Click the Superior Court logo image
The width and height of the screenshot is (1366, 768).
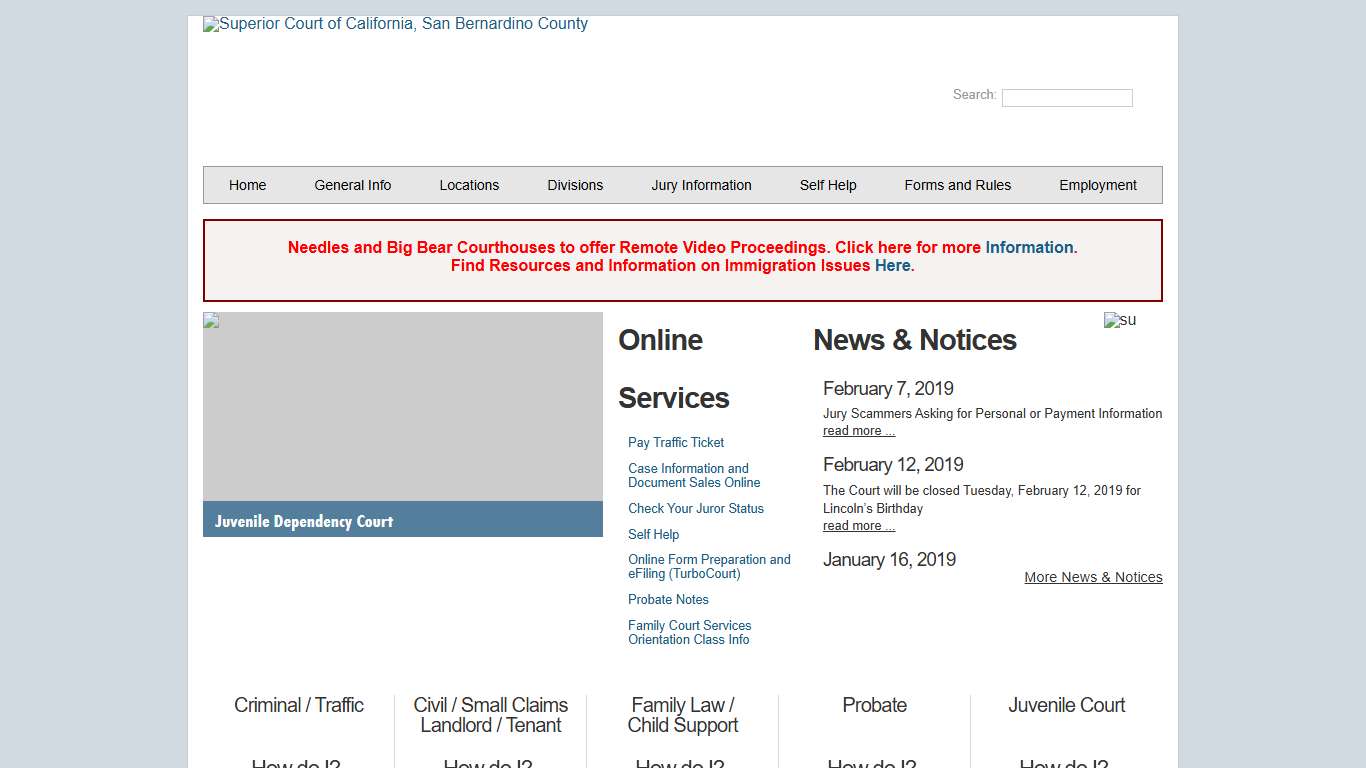click(x=396, y=24)
